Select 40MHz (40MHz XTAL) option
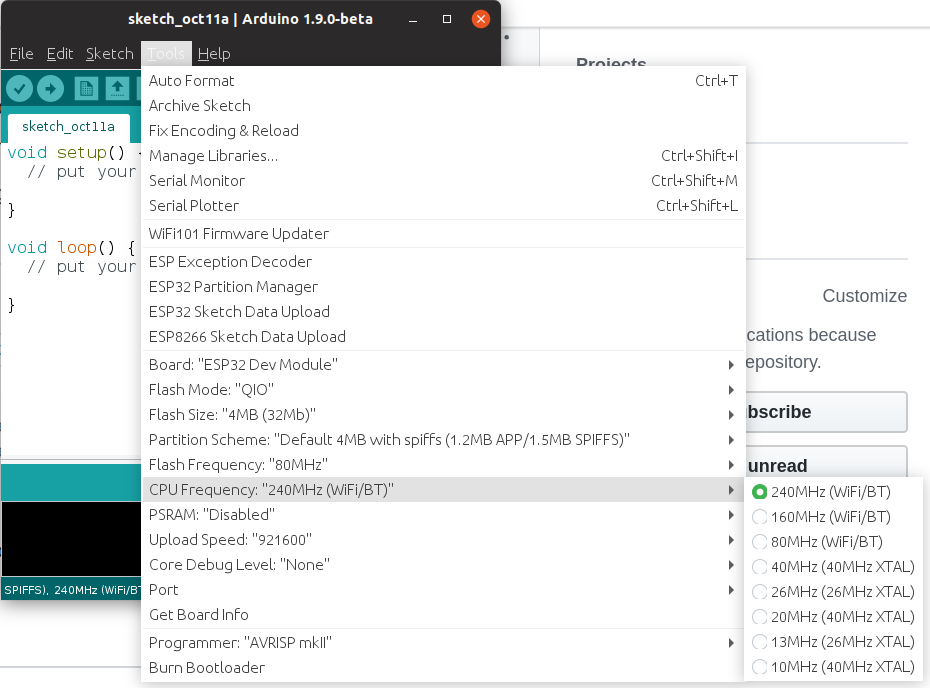 833,566
